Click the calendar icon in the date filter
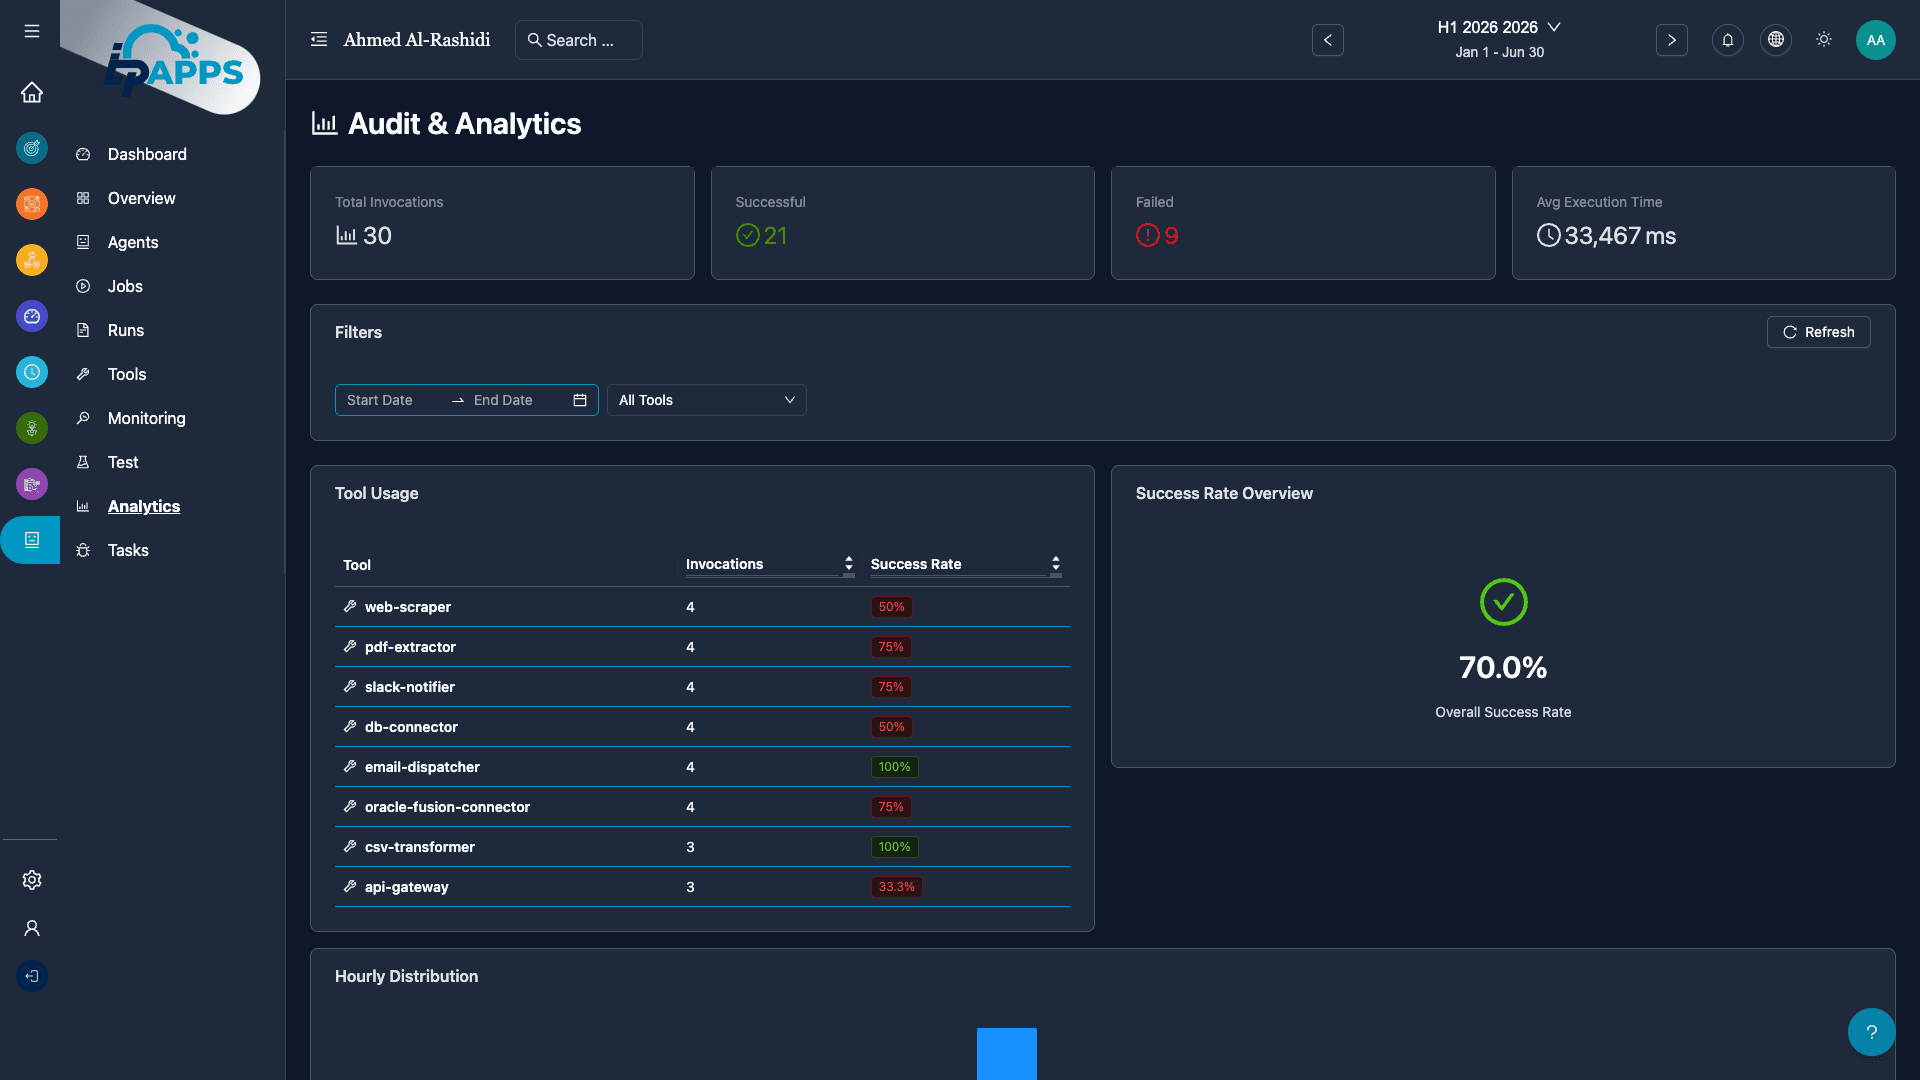 point(579,400)
